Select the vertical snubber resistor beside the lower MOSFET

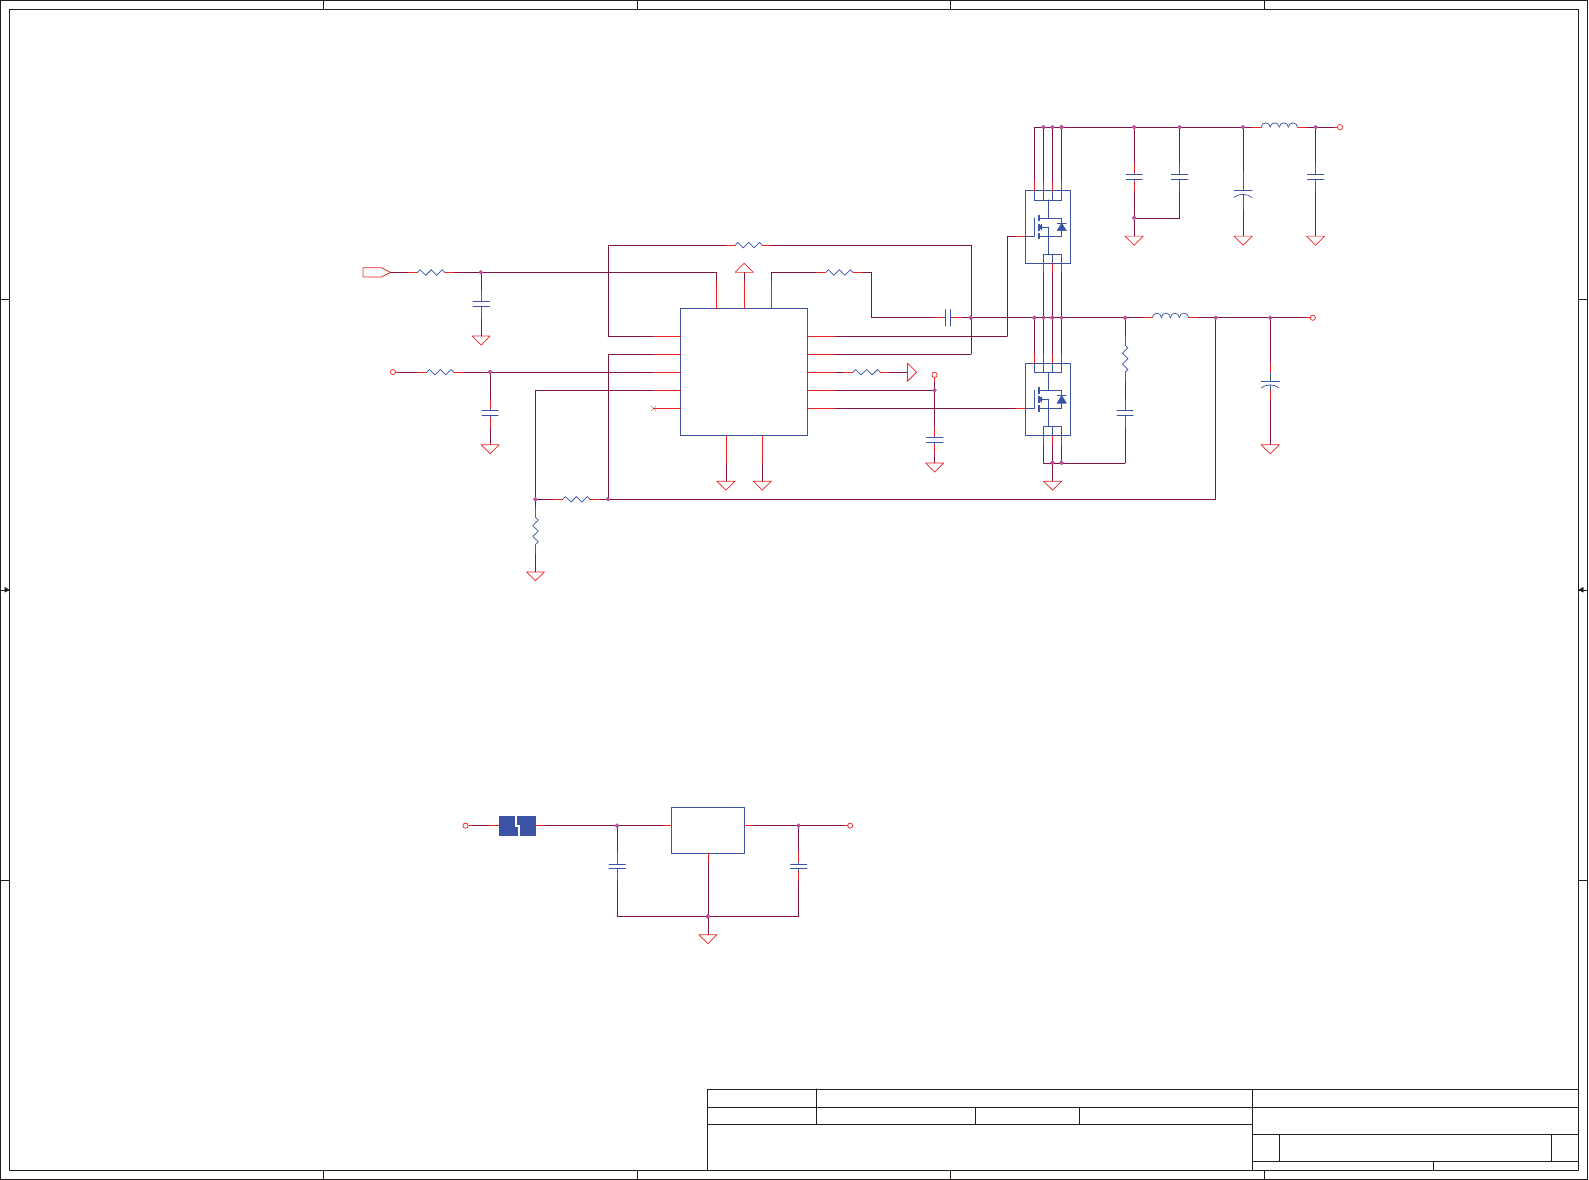(1125, 358)
